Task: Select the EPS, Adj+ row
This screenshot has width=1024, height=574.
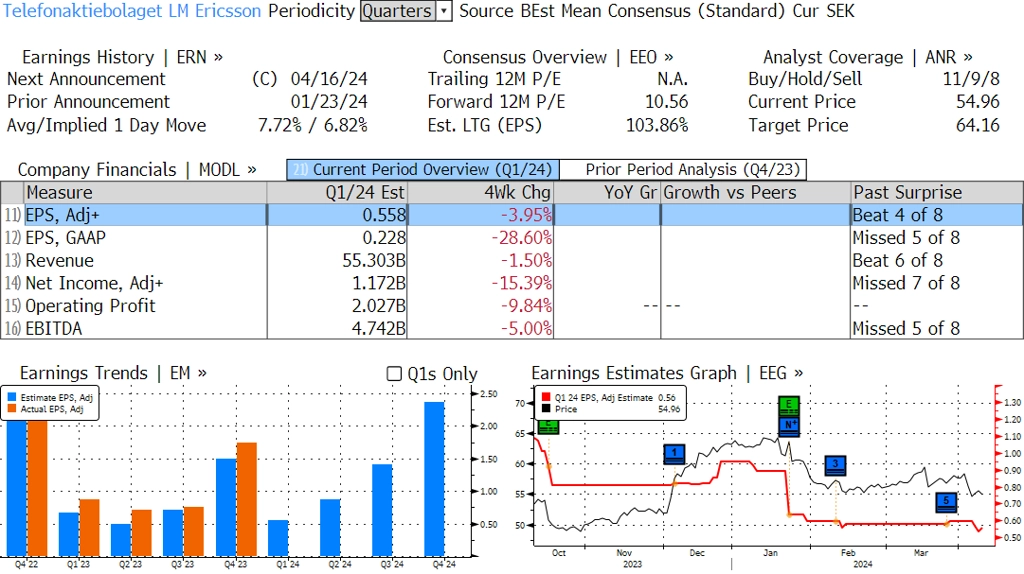Action: point(512,215)
